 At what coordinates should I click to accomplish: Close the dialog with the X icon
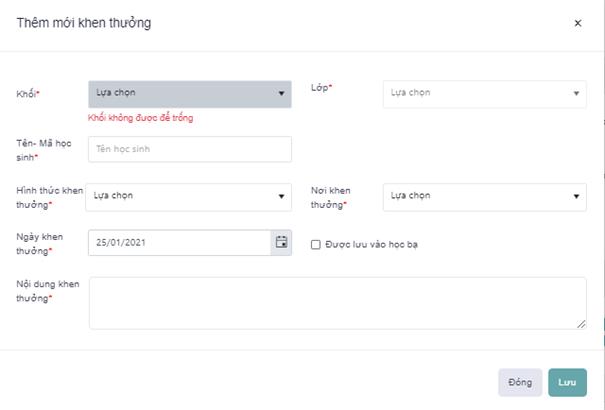click(577, 22)
